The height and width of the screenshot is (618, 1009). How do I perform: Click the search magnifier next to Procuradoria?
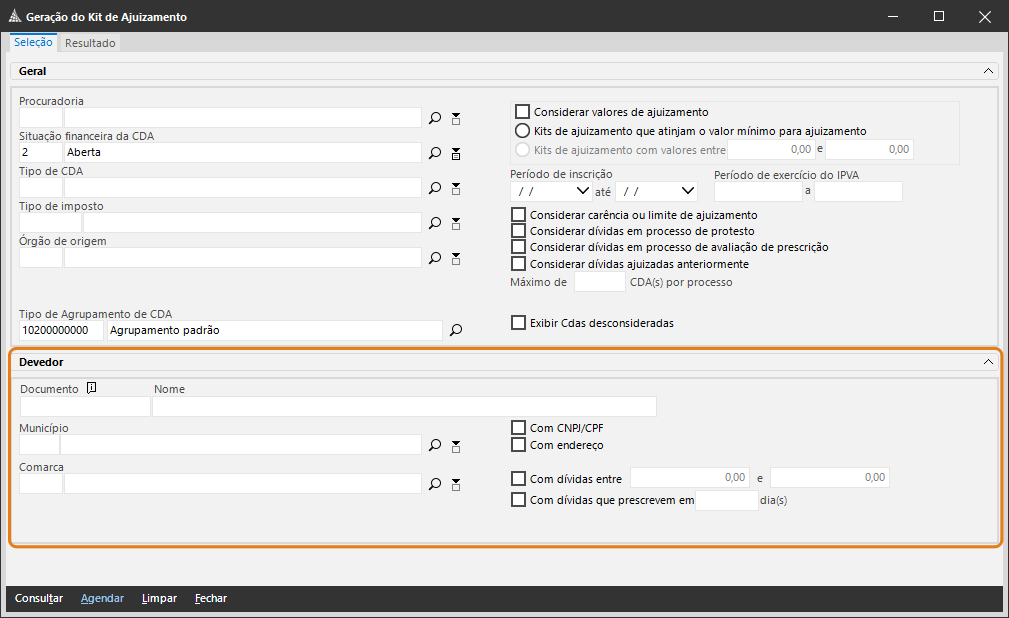tap(435, 118)
